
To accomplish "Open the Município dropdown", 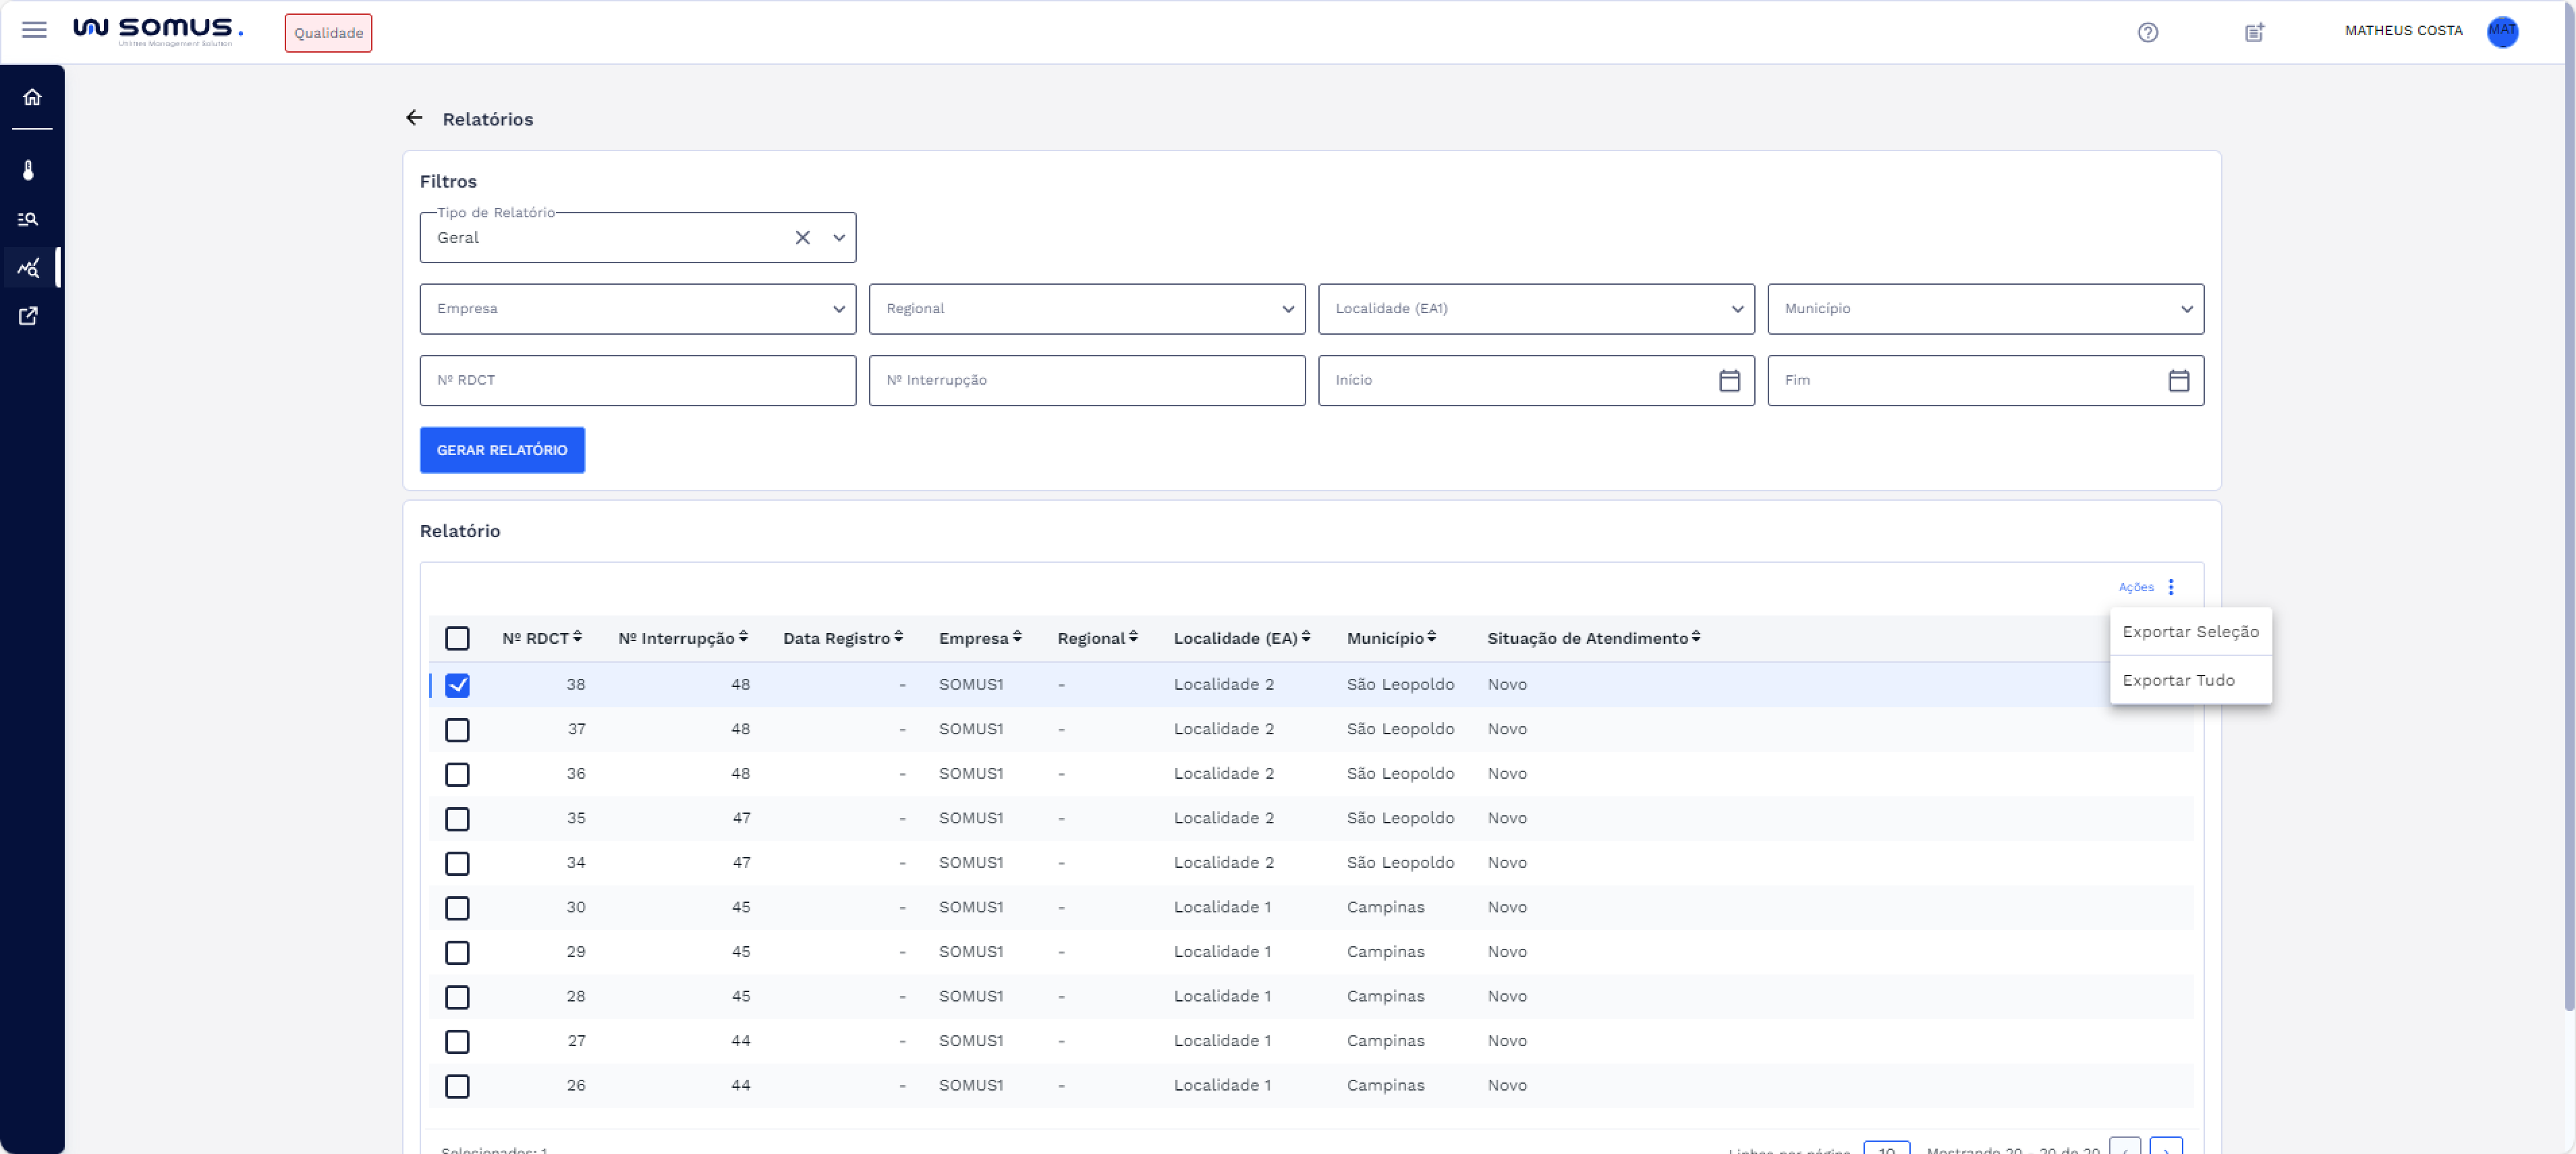I will tap(1984, 309).
